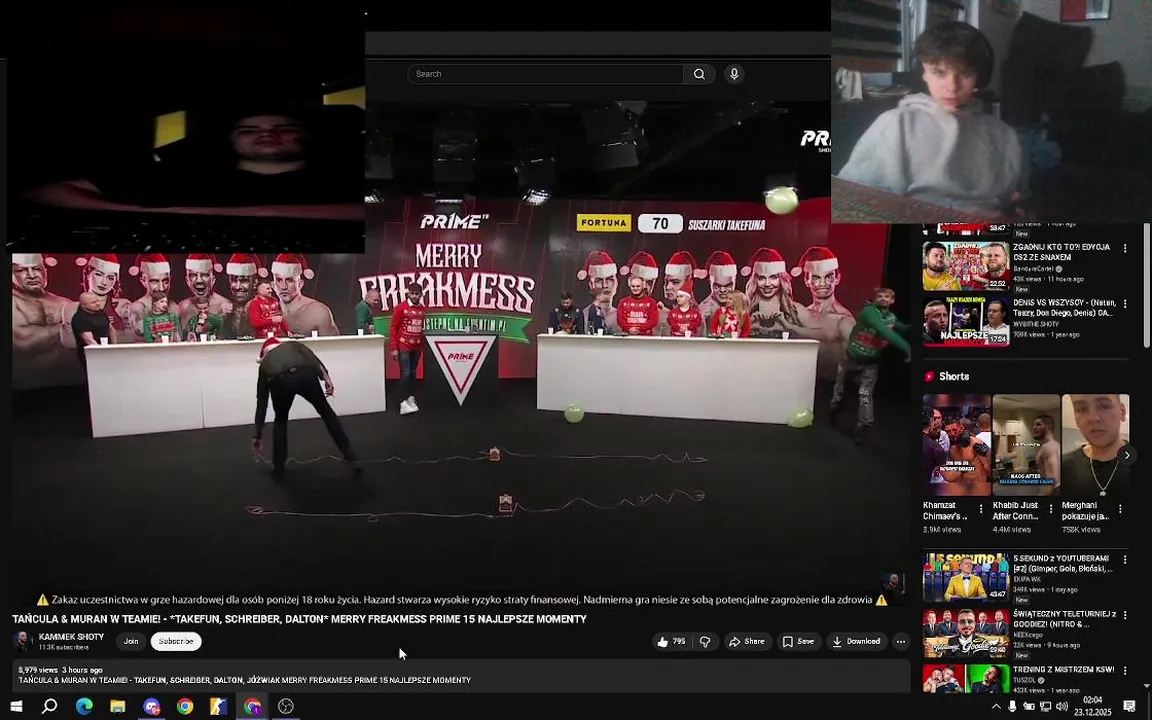This screenshot has height=720, width=1152.
Task: Open Discord from the taskbar
Action: (151, 706)
